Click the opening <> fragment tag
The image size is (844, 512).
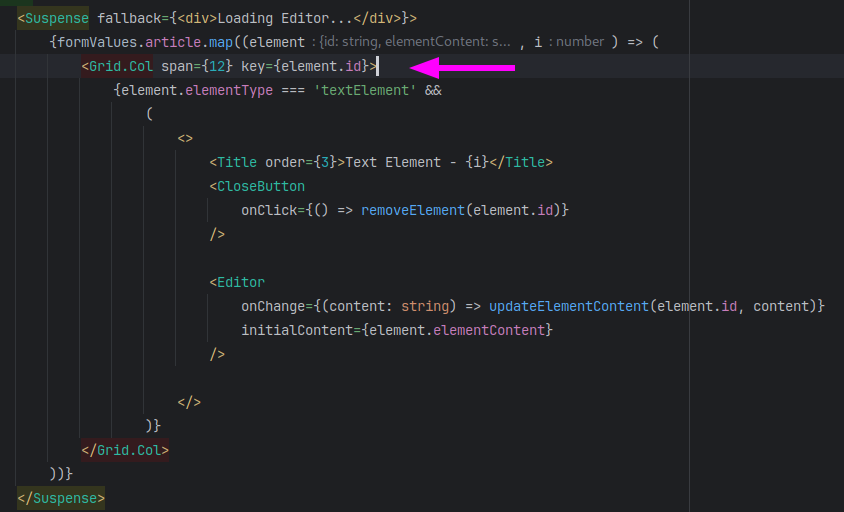(x=185, y=138)
